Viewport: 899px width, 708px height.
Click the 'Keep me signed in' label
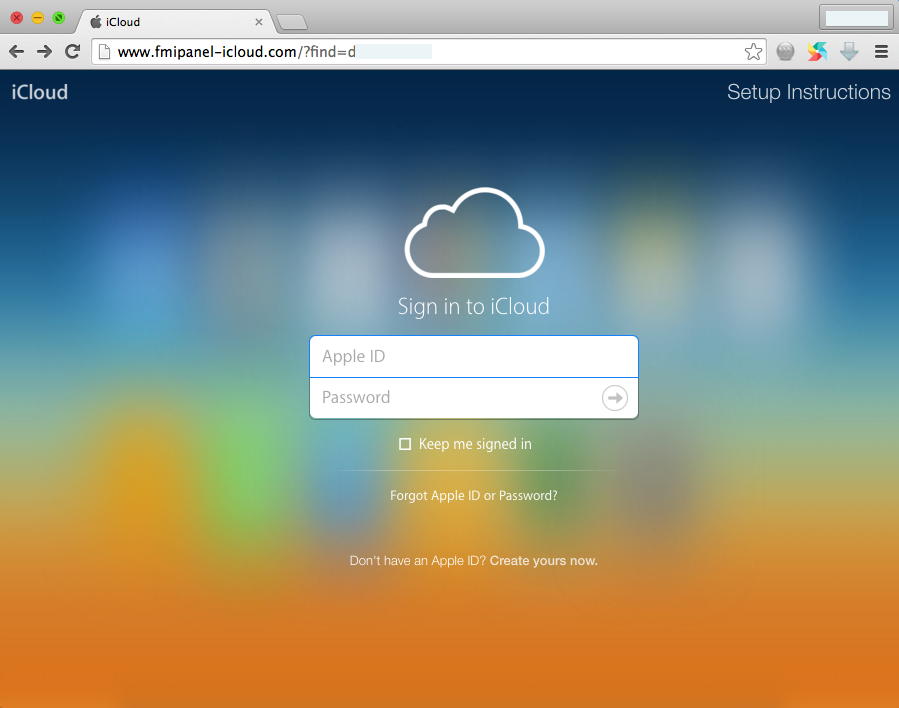475,444
